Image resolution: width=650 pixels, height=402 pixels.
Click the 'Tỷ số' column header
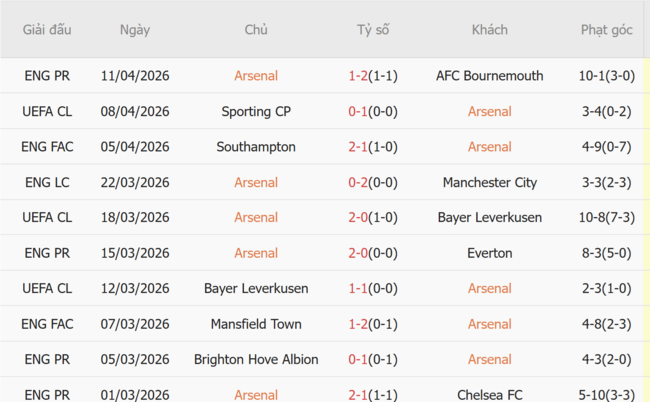point(373,30)
